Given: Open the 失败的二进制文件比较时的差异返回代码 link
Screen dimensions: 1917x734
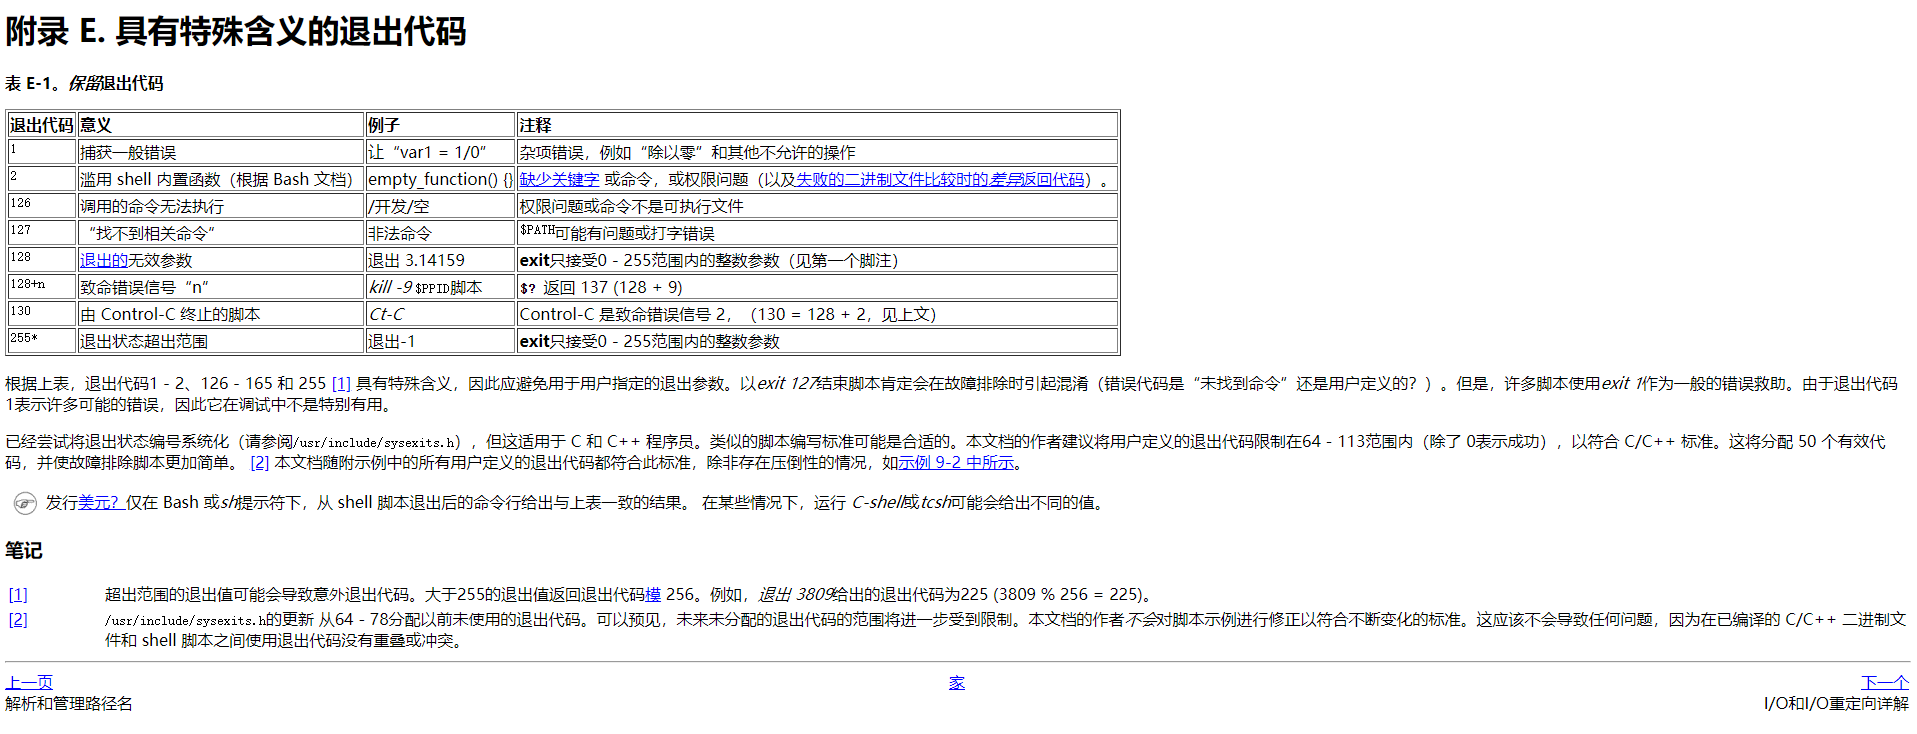Looking at the screenshot, I should [940, 179].
